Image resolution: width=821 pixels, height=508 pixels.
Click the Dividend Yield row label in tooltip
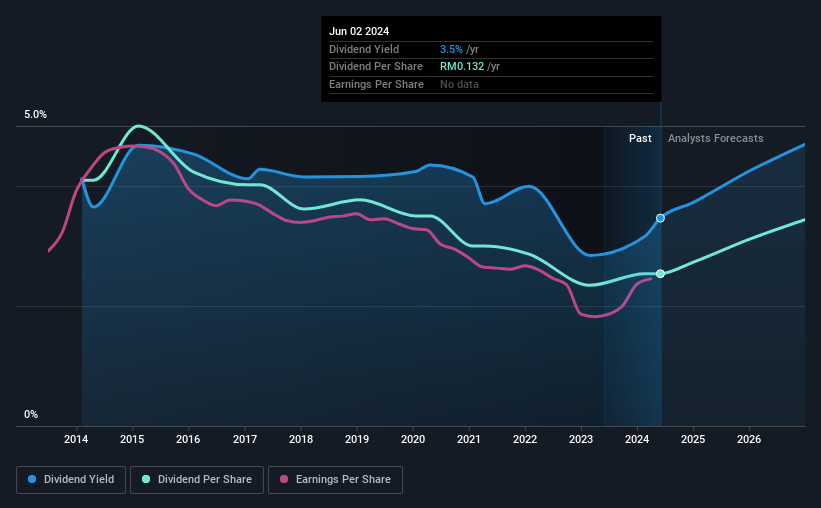[364, 49]
